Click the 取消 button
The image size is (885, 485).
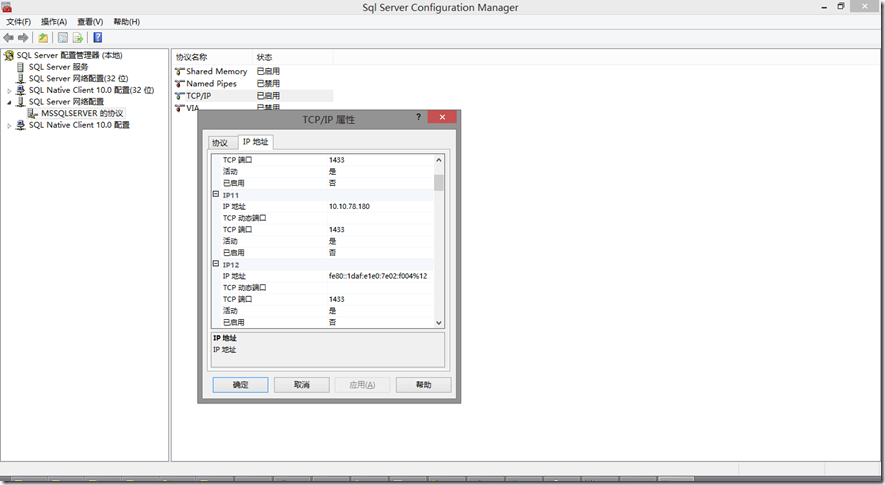tap(301, 384)
